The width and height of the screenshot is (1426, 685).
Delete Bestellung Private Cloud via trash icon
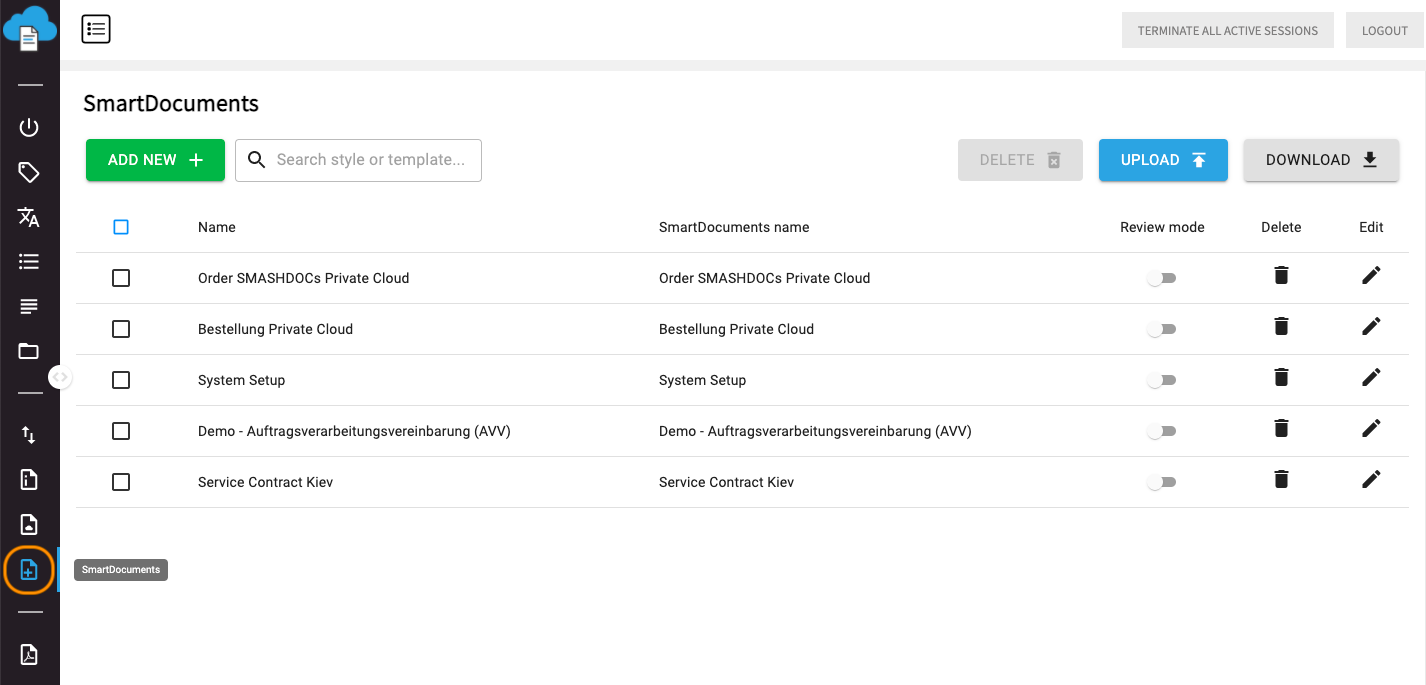pyautogui.click(x=1281, y=326)
